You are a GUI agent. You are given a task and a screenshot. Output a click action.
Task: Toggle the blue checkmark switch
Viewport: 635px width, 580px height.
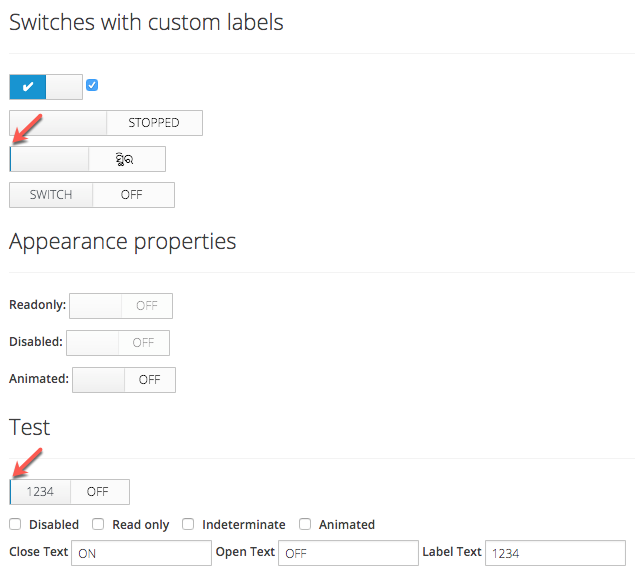coord(46,87)
